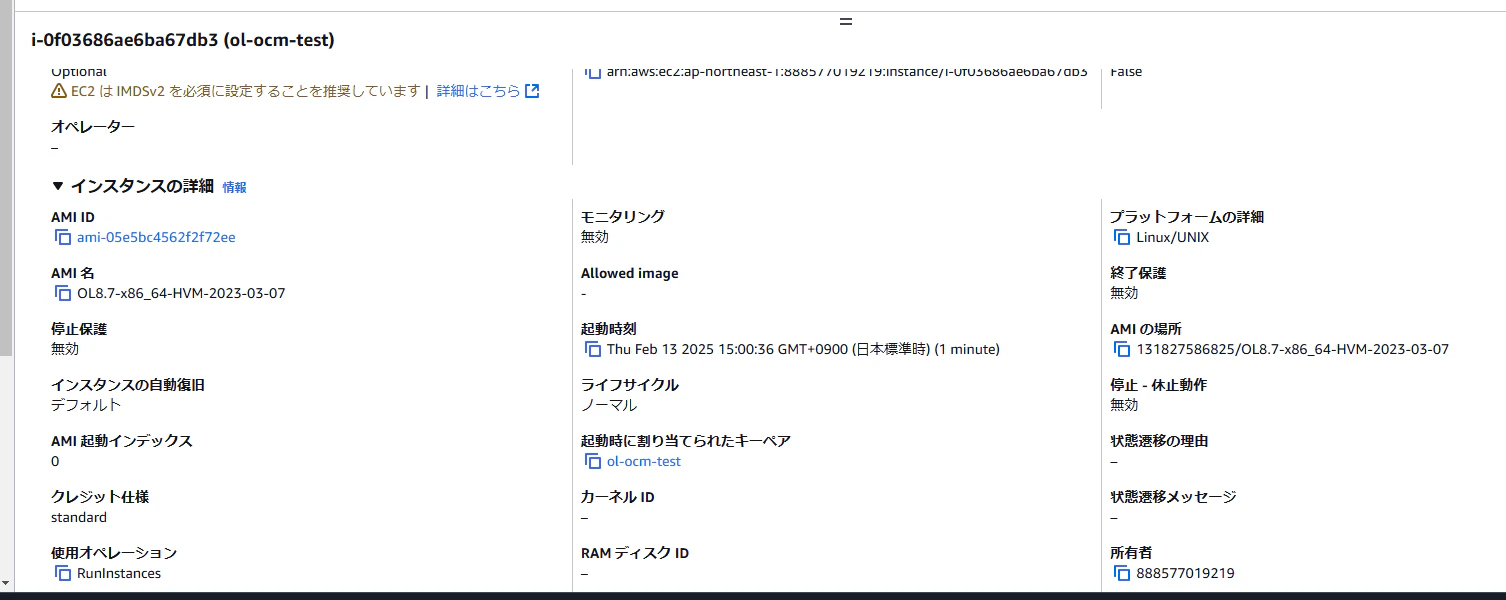Image resolution: width=1506 pixels, height=600 pixels.
Task: Click the カーネル ID label
Action: [x=618, y=497]
